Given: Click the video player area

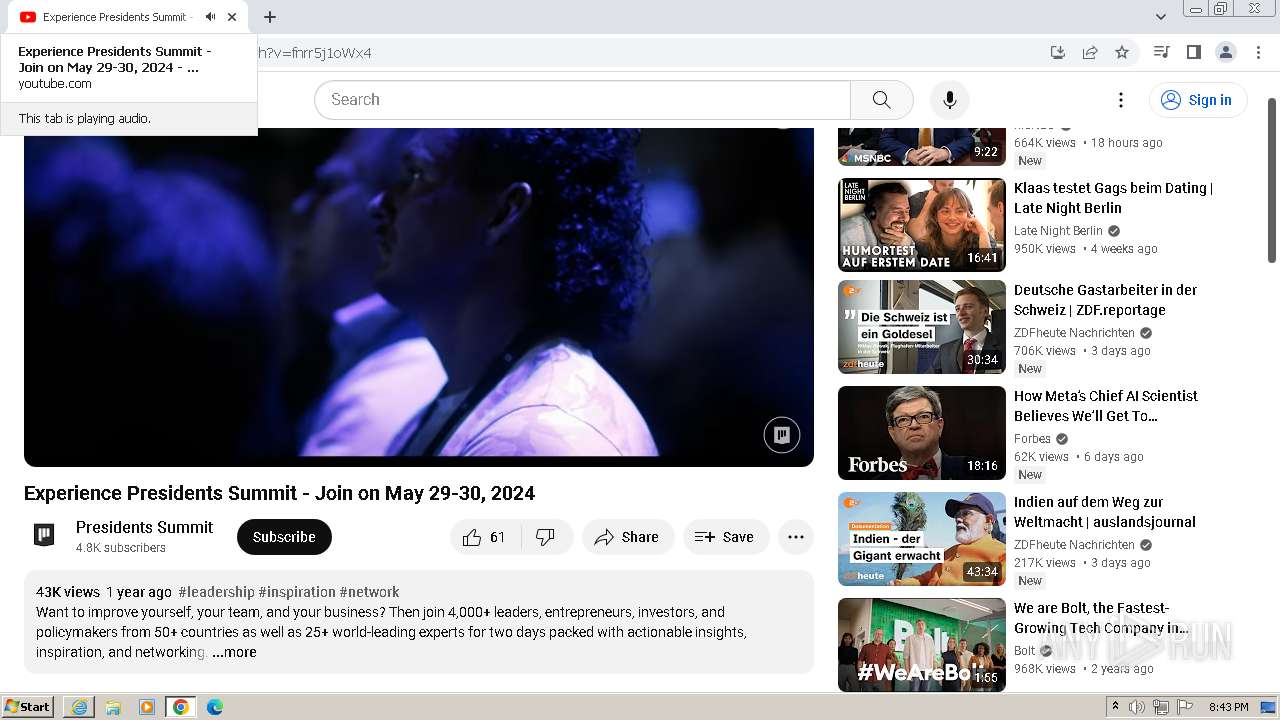Looking at the screenshot, I should point(419,295).
